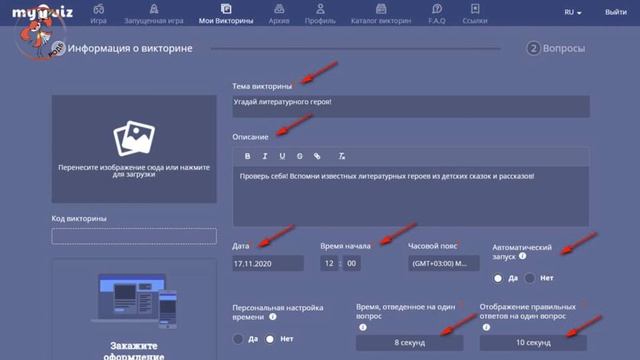
Task: Apply bold formatting in description editor
Action: pos(247,156)
